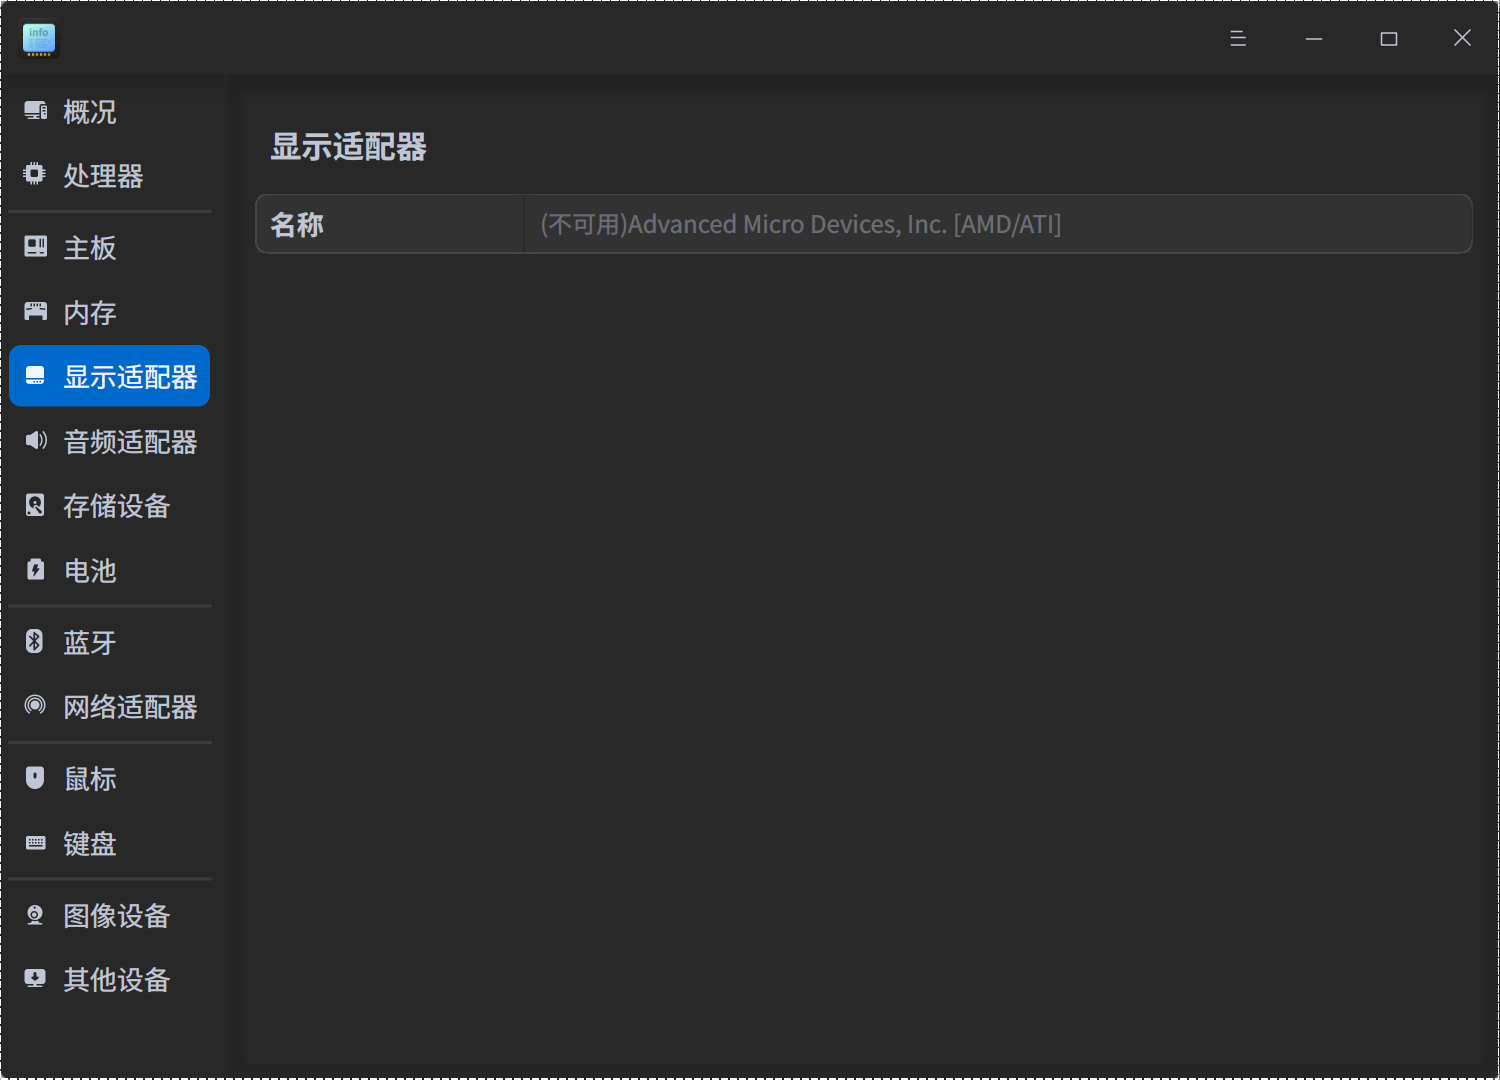Select the 蓝牙 Bluetooth icon

pyautogui.click(x=36, y=641)
